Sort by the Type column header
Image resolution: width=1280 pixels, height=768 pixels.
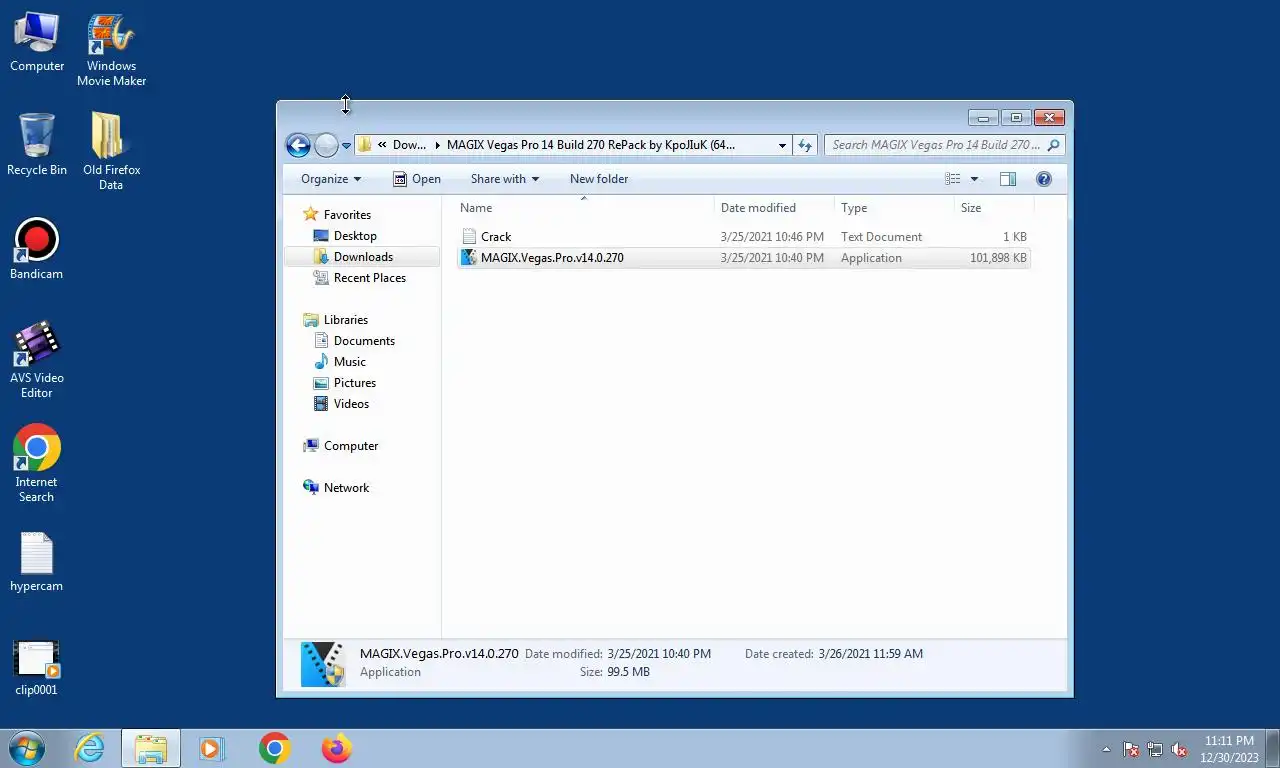point(895,208)
